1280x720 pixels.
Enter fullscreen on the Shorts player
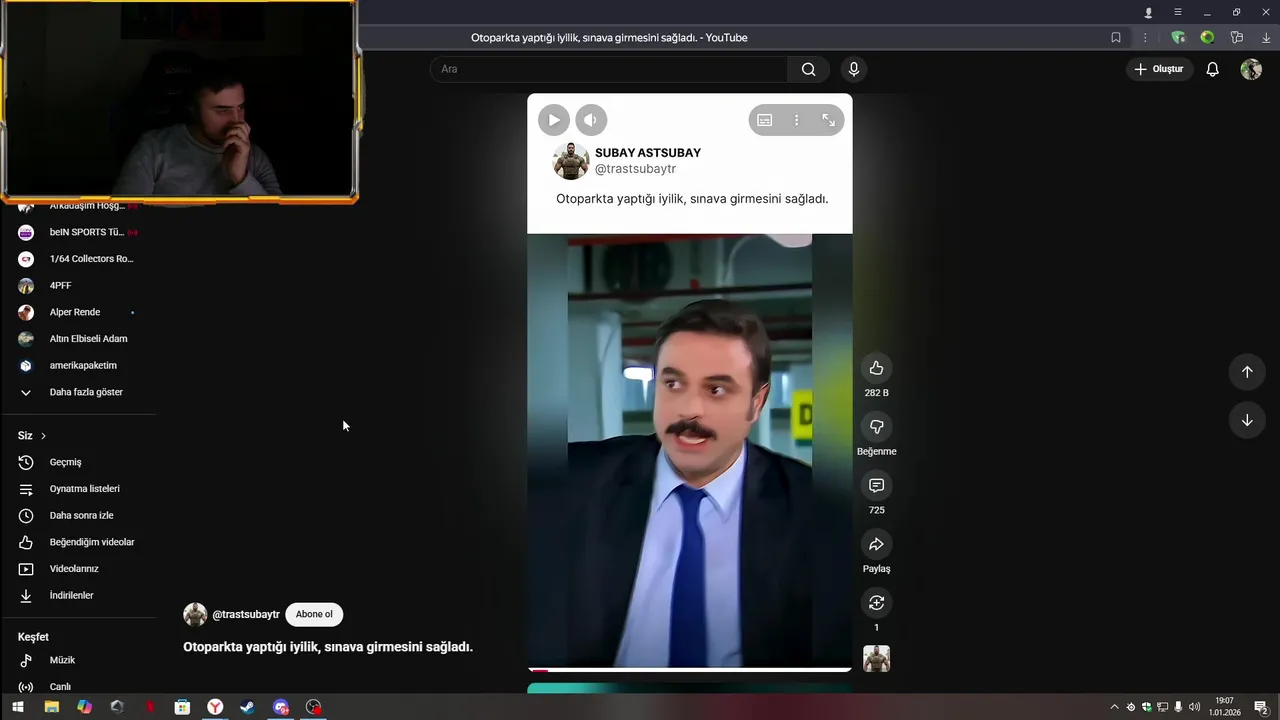tap(828, 120)
